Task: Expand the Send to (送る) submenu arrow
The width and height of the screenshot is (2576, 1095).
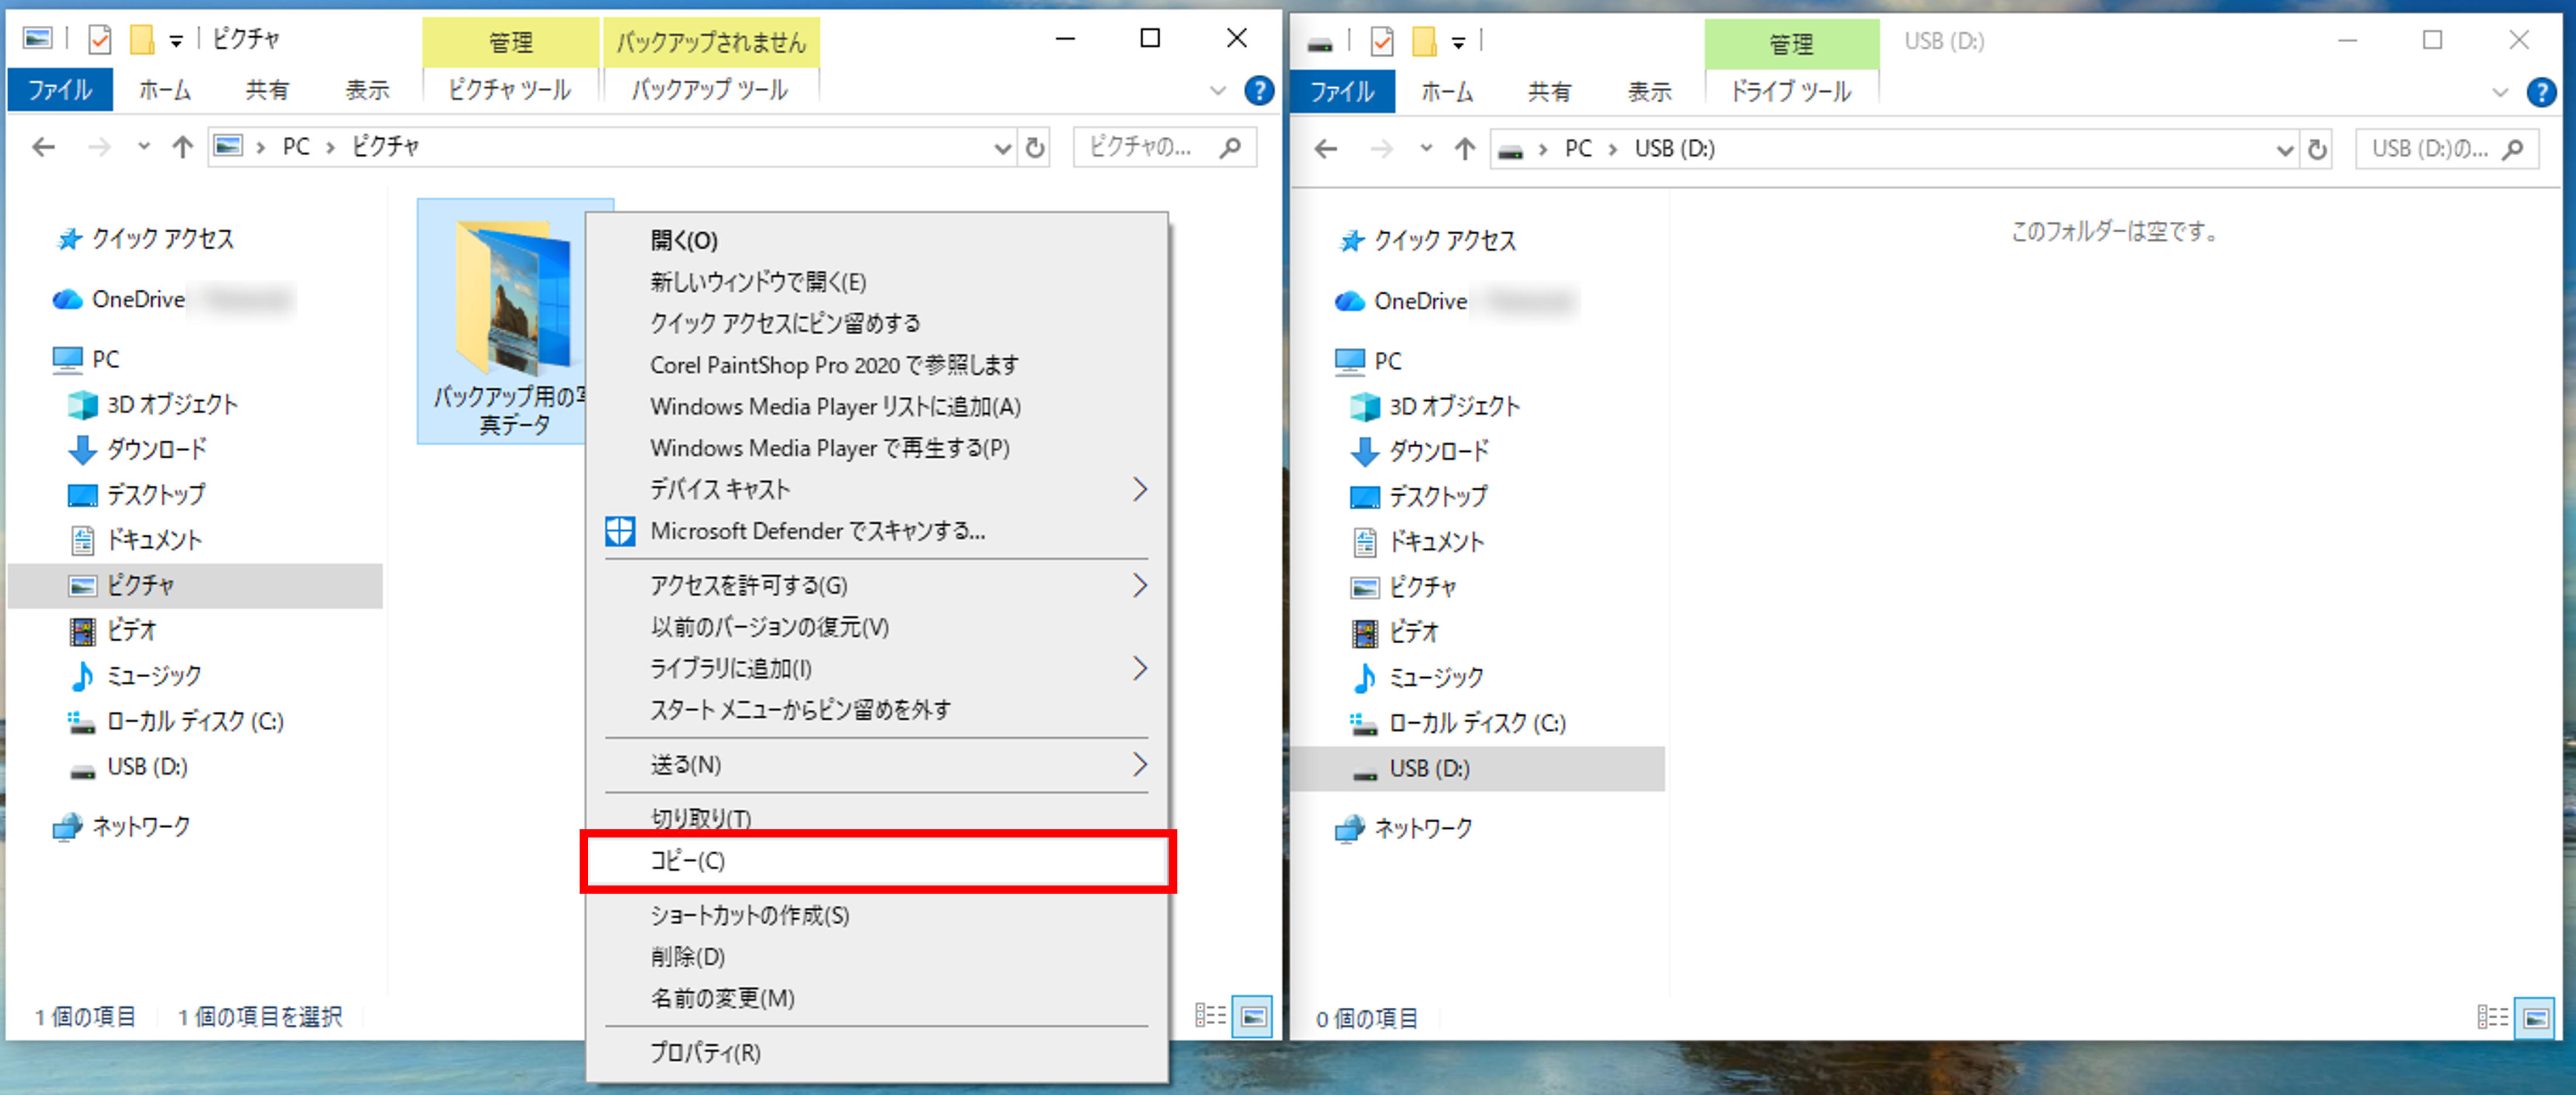Action: (1139, 765)
